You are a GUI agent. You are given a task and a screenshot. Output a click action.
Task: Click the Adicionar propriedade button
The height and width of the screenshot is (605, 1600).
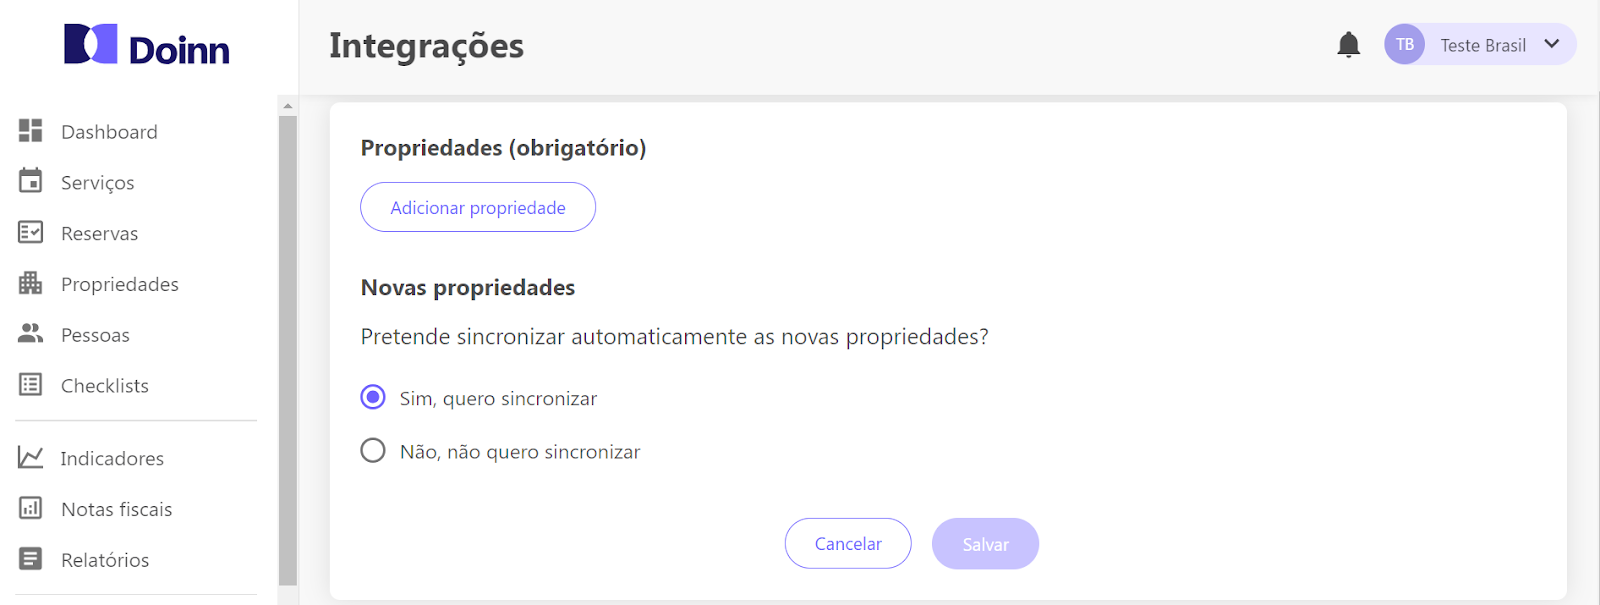click(478, 207)
